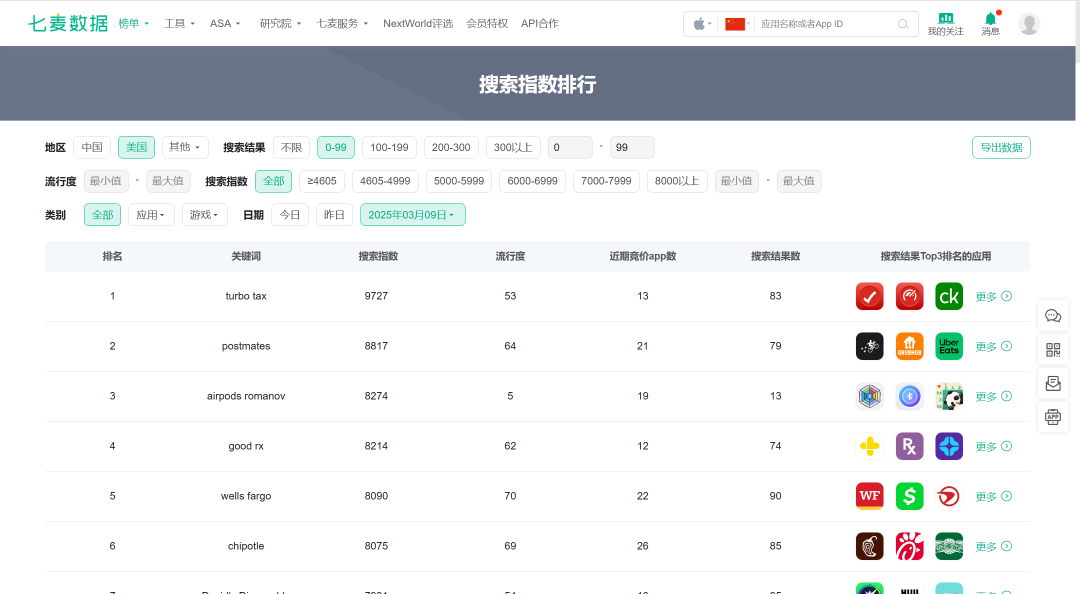Screen dimensions: 1080x594
Task: Open the blue Bluetooth app icon
Action: tap(909, 396)
